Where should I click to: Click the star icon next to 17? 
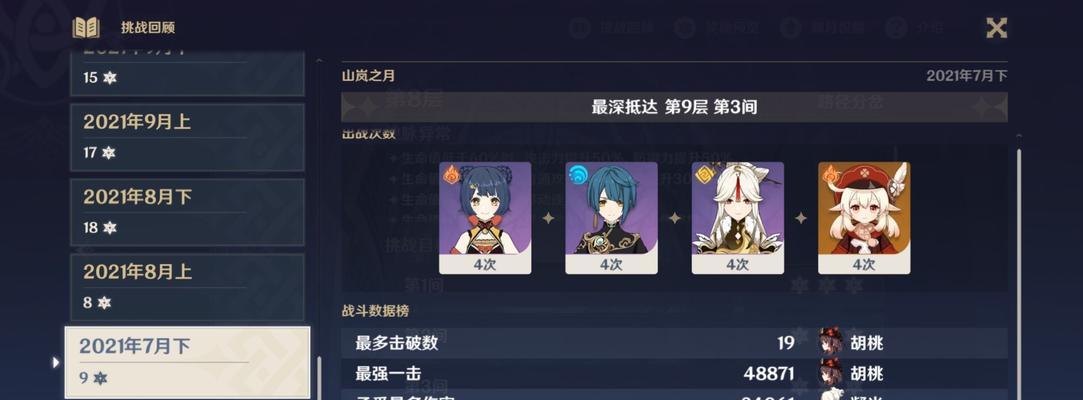(x=108, y=153)
